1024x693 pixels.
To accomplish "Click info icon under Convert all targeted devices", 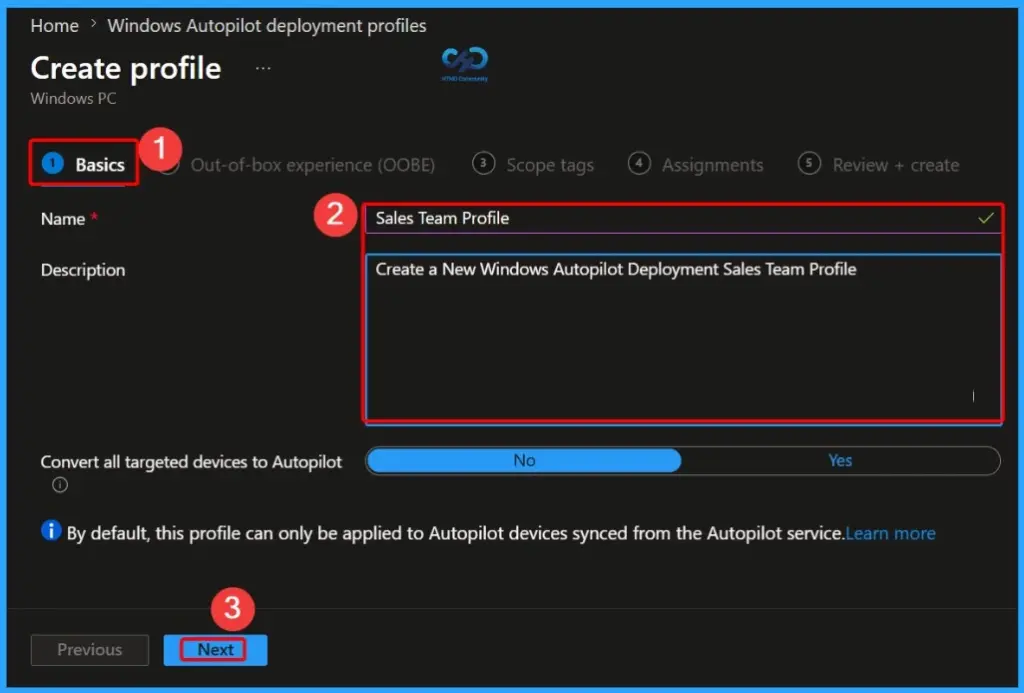I will point(59,485).
